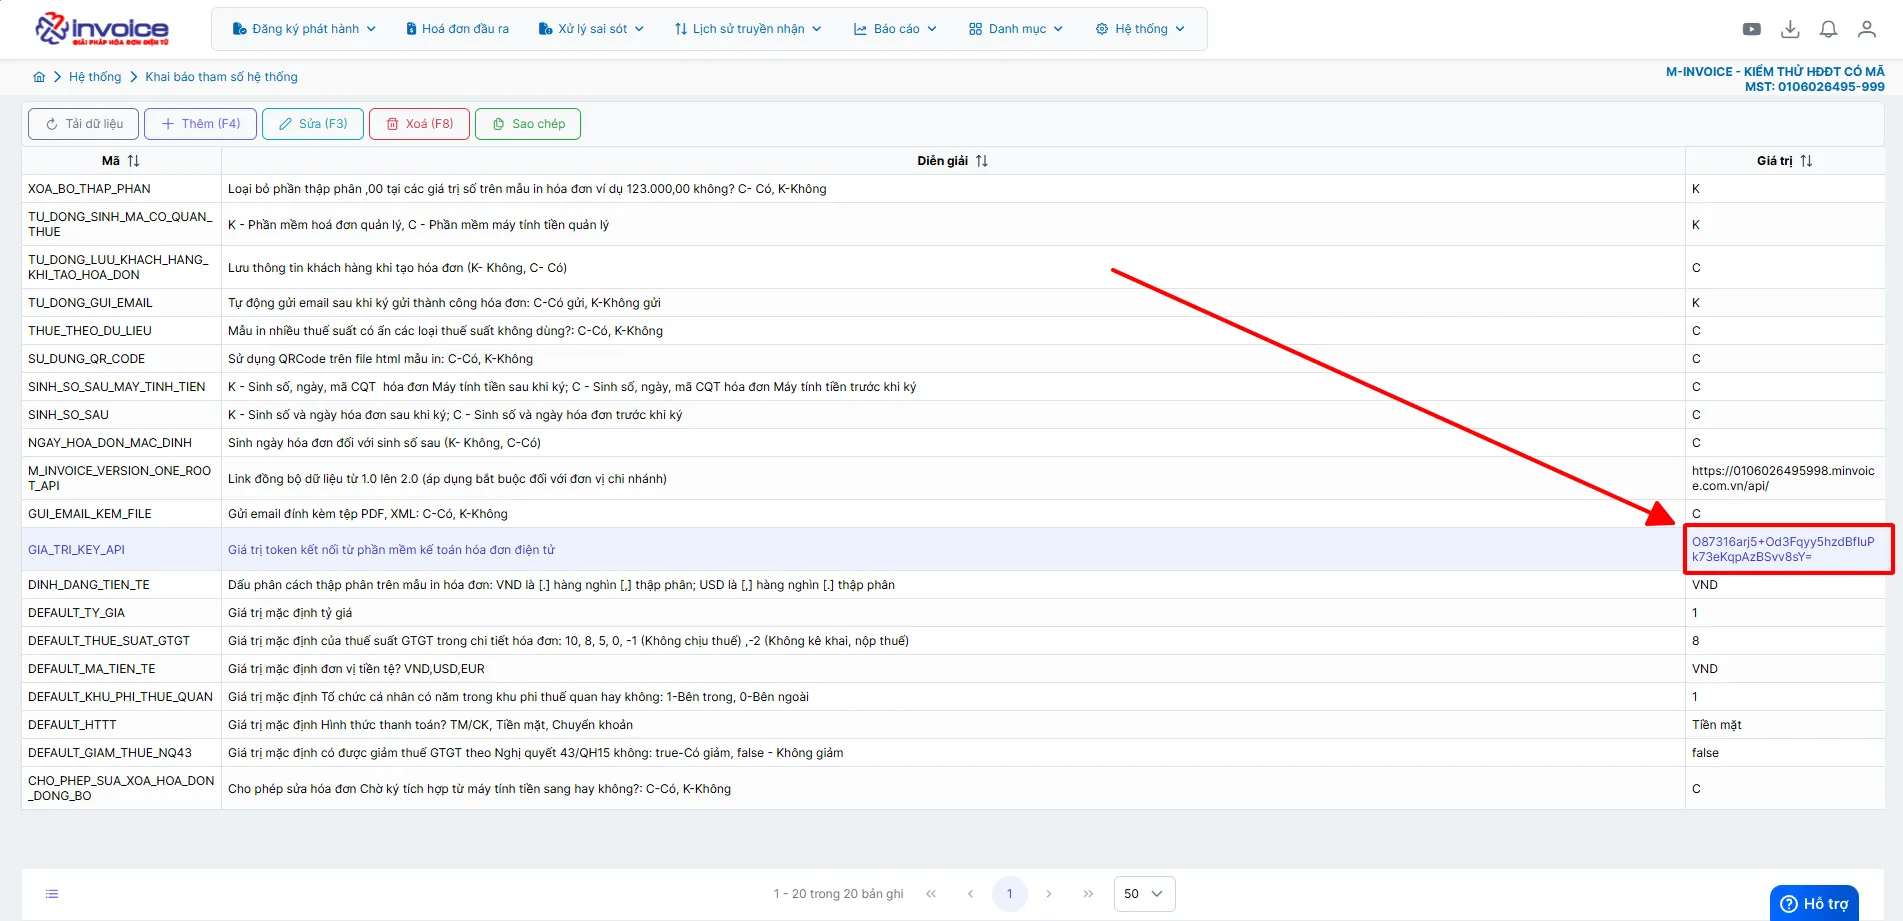
Task: Click Tải dữ liệu reload button
Action: click(x=84, y=124)
